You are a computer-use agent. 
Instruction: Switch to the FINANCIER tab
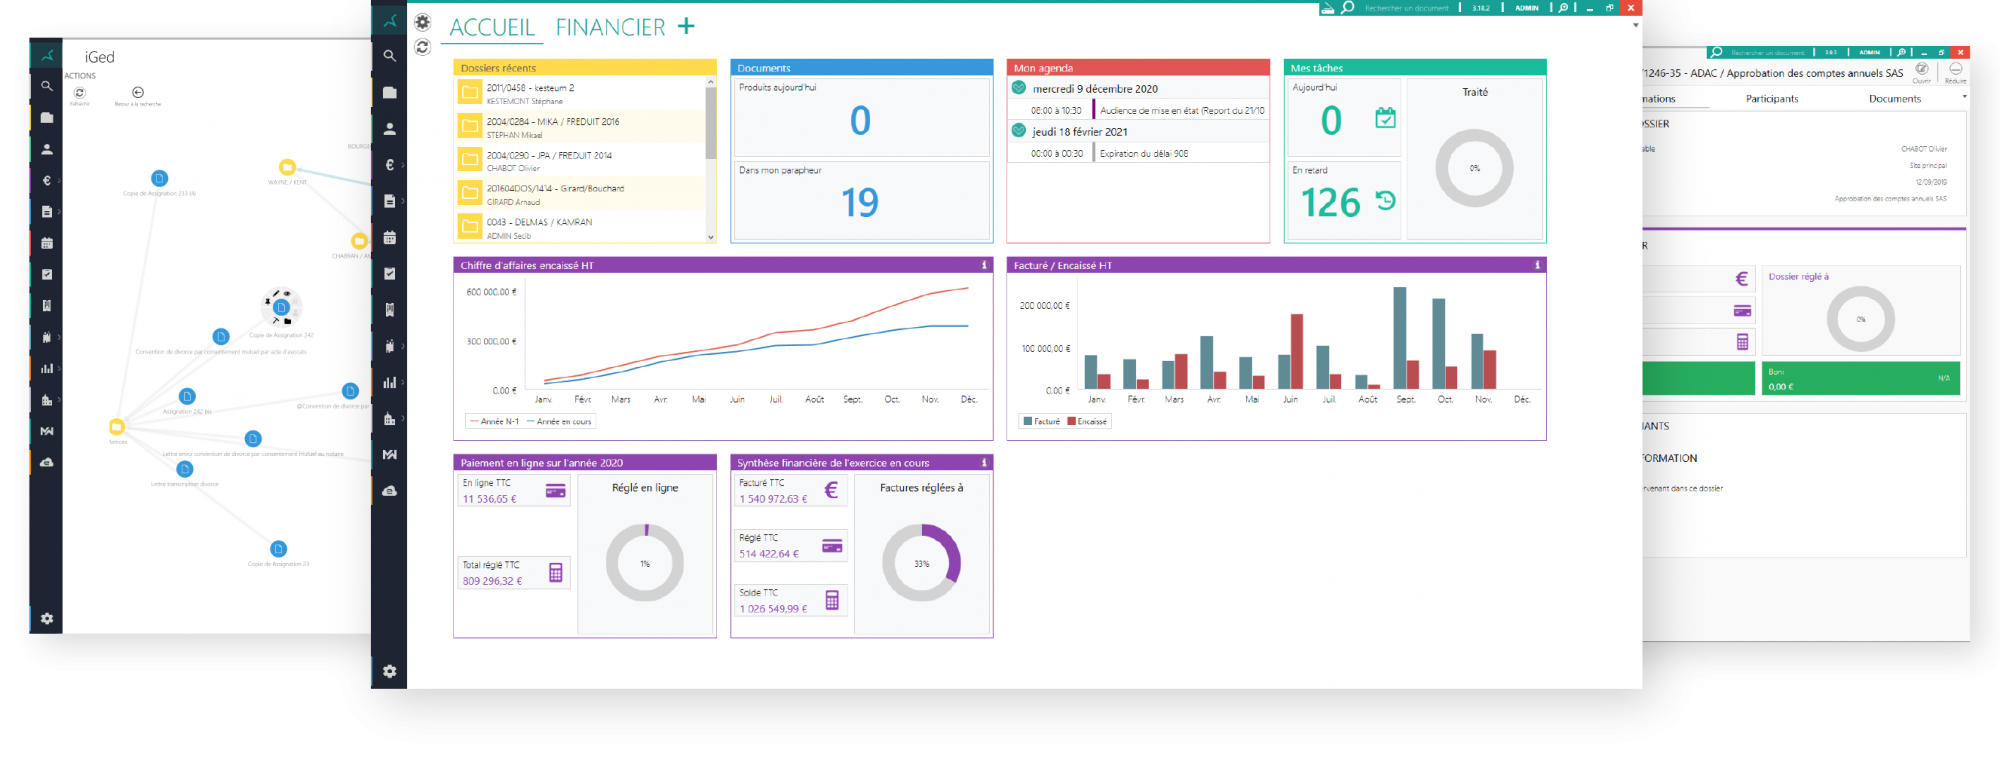(610, 27)
